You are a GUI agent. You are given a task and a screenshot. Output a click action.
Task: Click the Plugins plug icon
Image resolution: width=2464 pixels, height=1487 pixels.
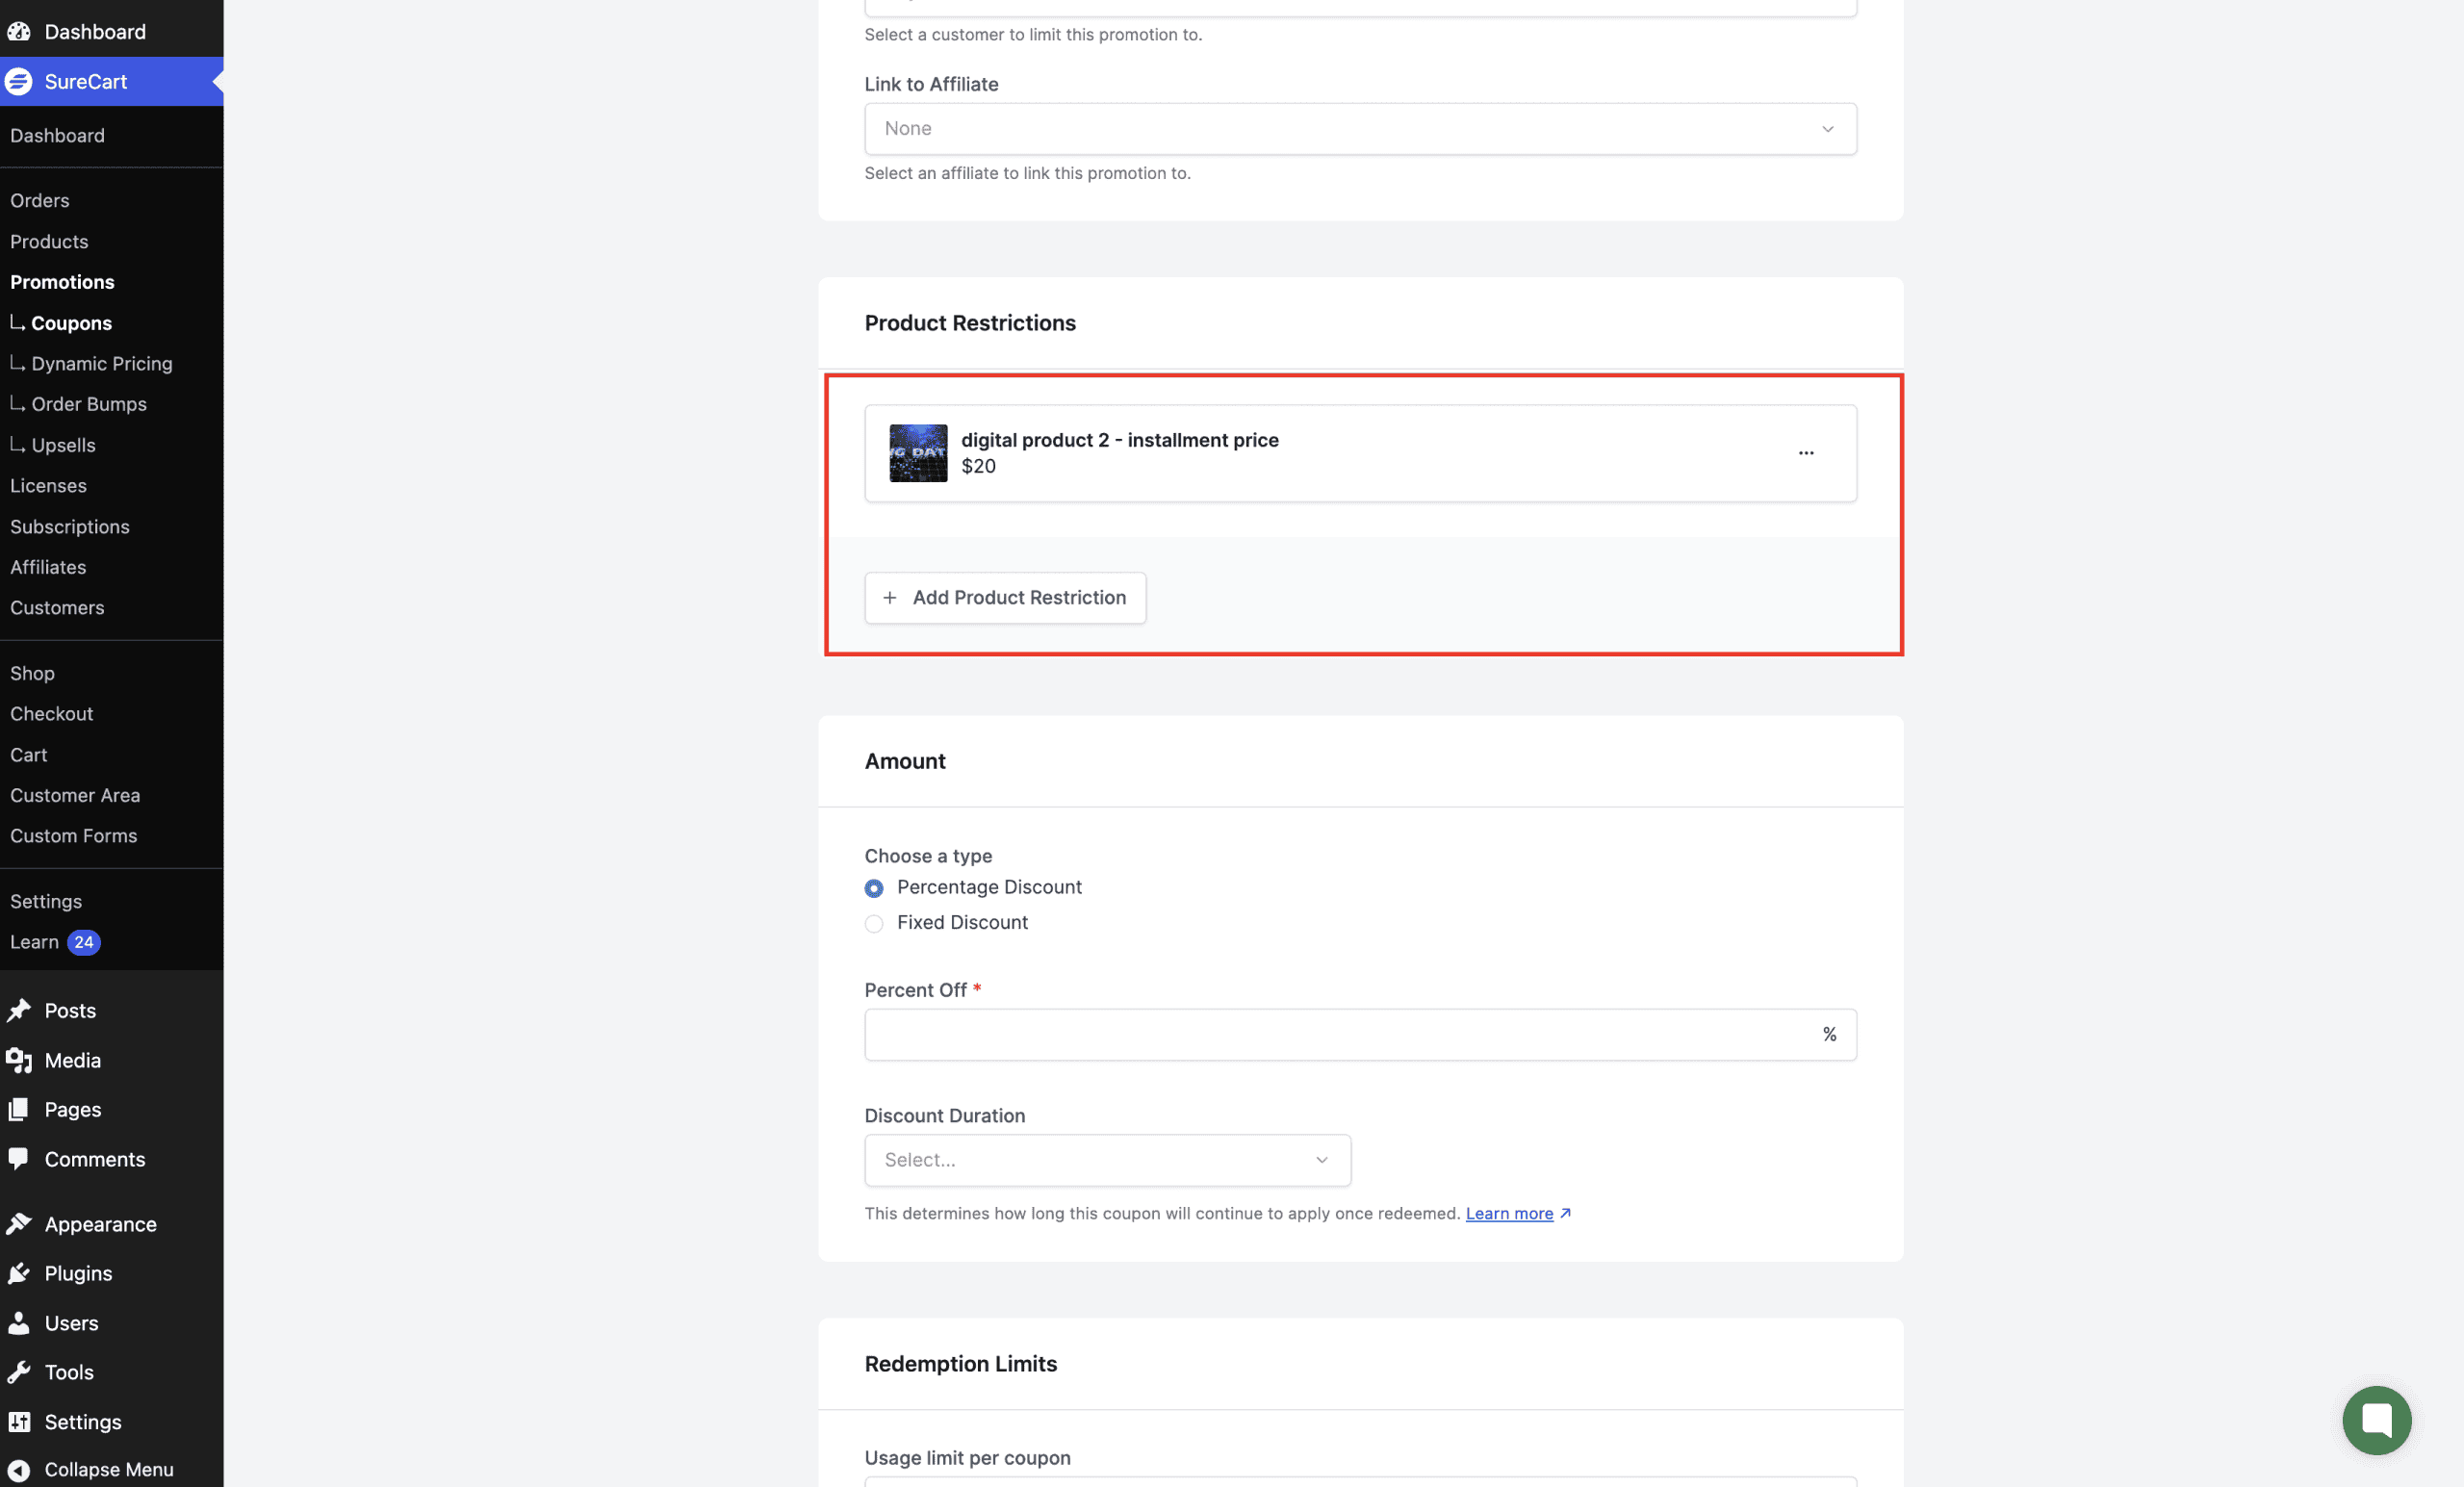(18, 1273)
